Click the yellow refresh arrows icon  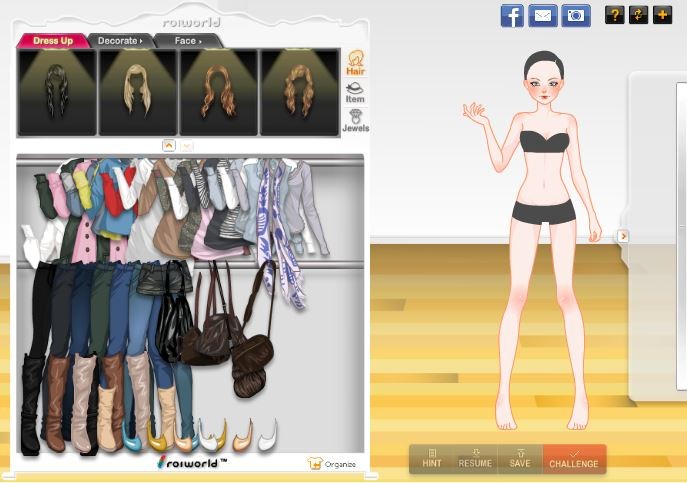[x=638, y=15]
